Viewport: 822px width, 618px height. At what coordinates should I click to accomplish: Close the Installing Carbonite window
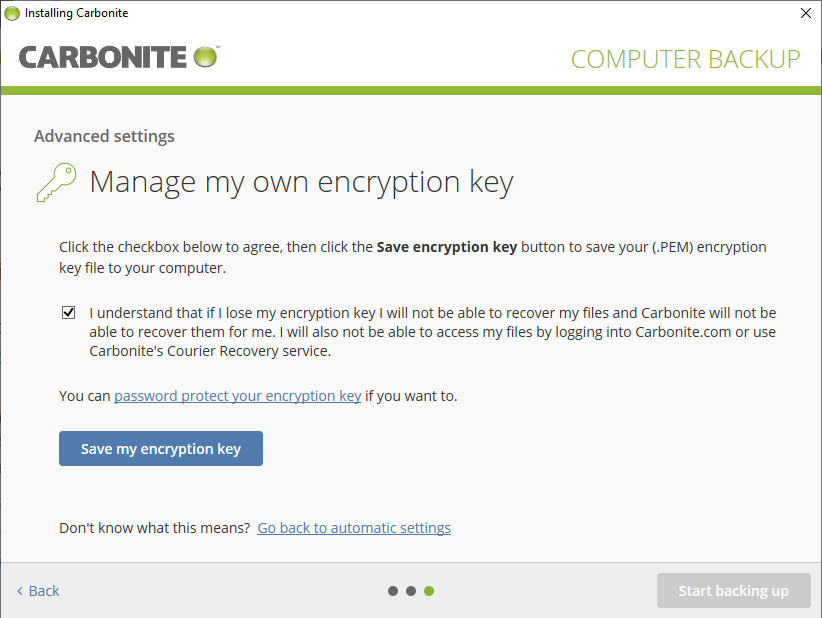point(805,13)
